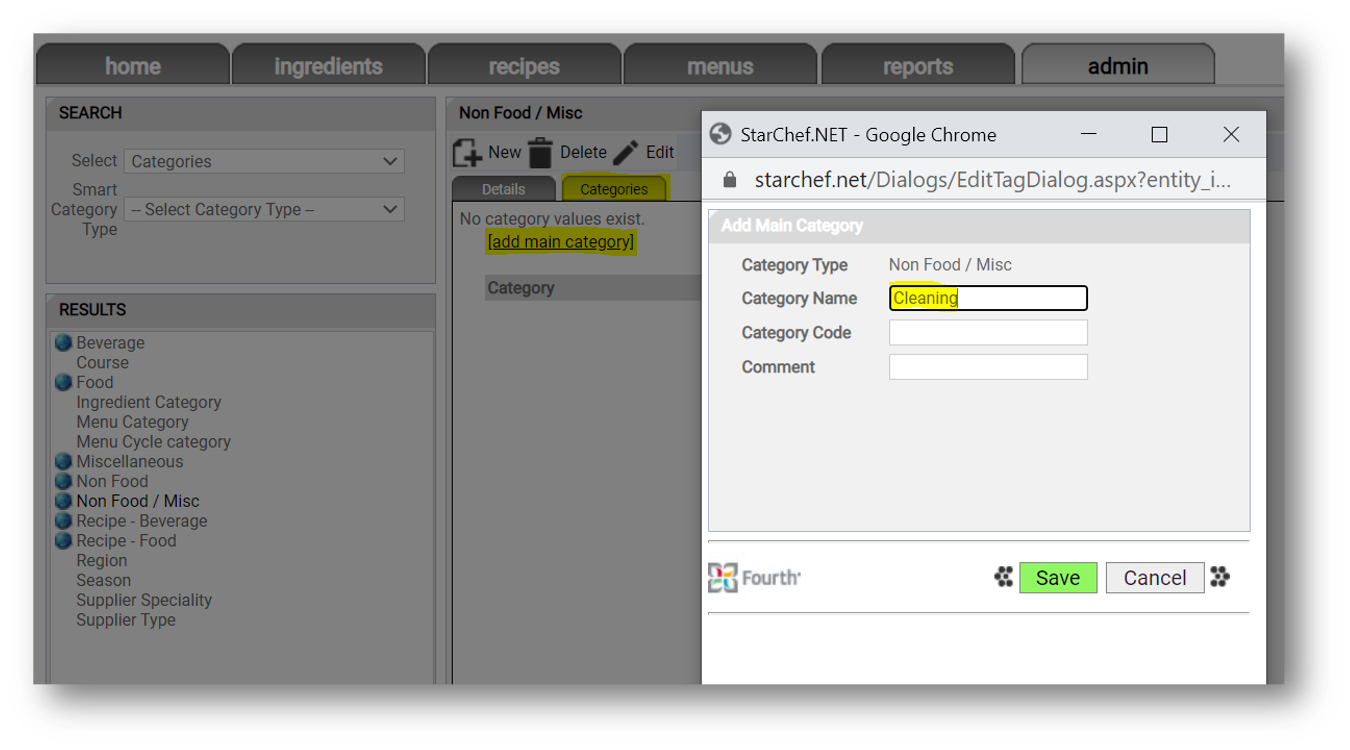Maximize the StarChef.NET dialog window

pos(1159,134)
